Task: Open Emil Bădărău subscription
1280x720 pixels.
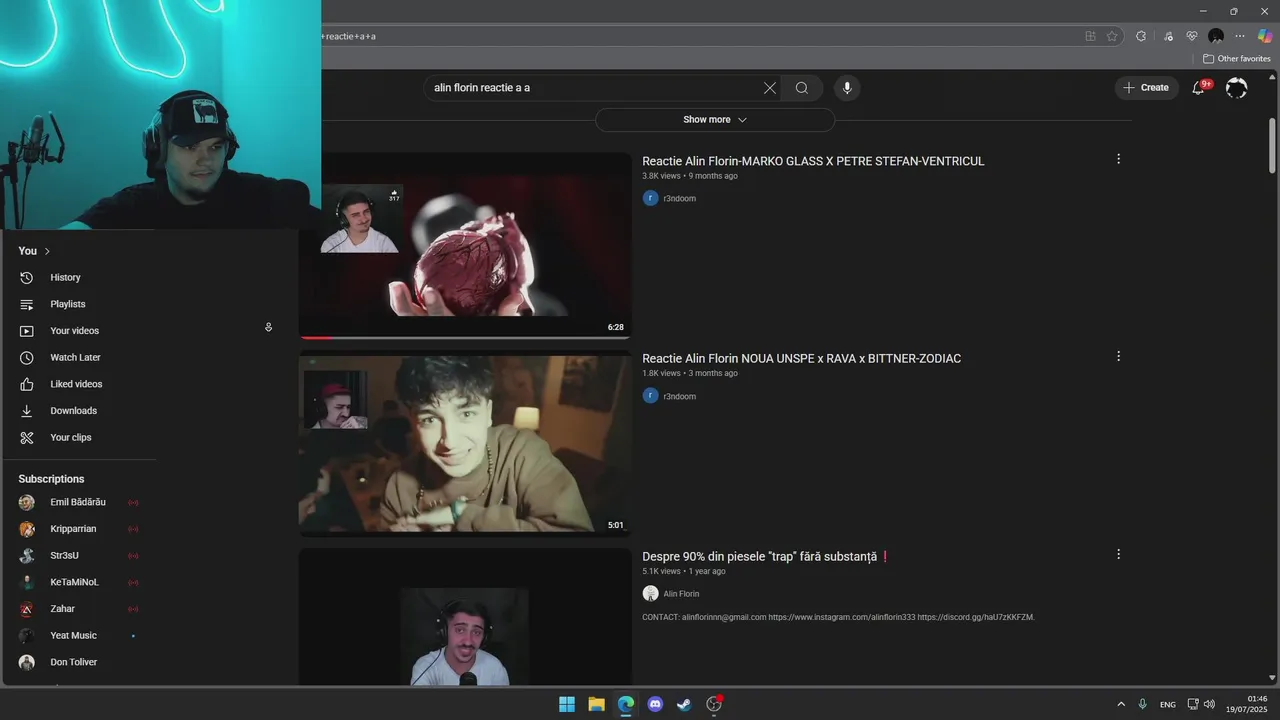Action: pyautogui.click(x=80, y=502)
